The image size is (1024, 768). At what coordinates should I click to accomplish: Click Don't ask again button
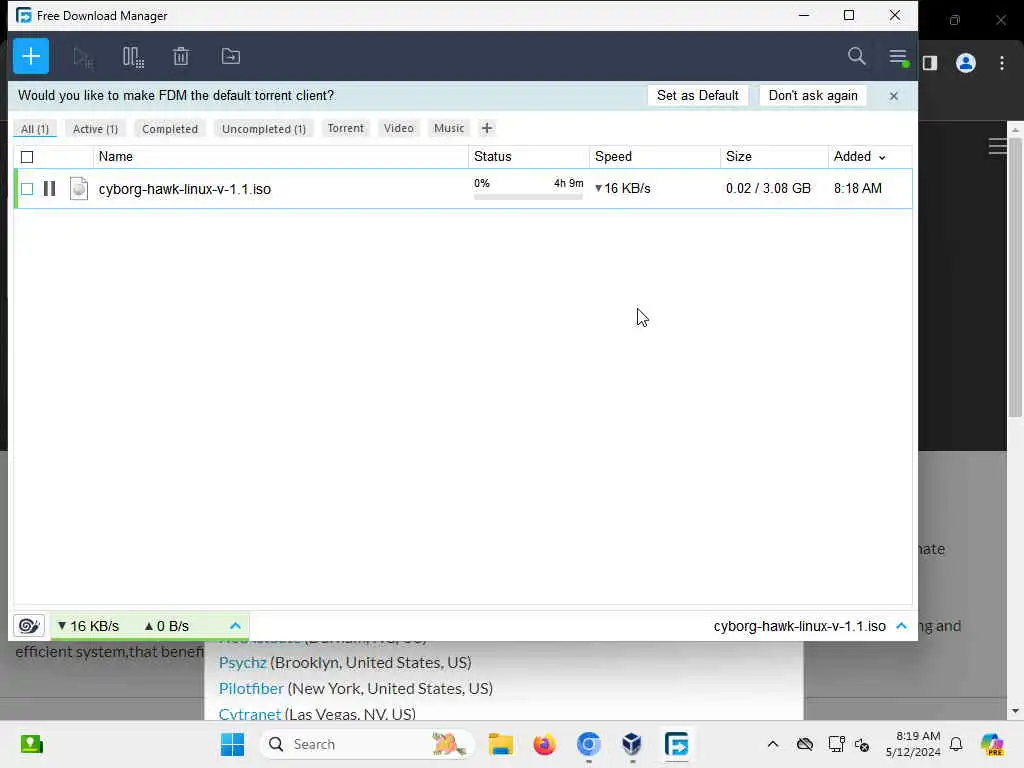coord(812,95)
